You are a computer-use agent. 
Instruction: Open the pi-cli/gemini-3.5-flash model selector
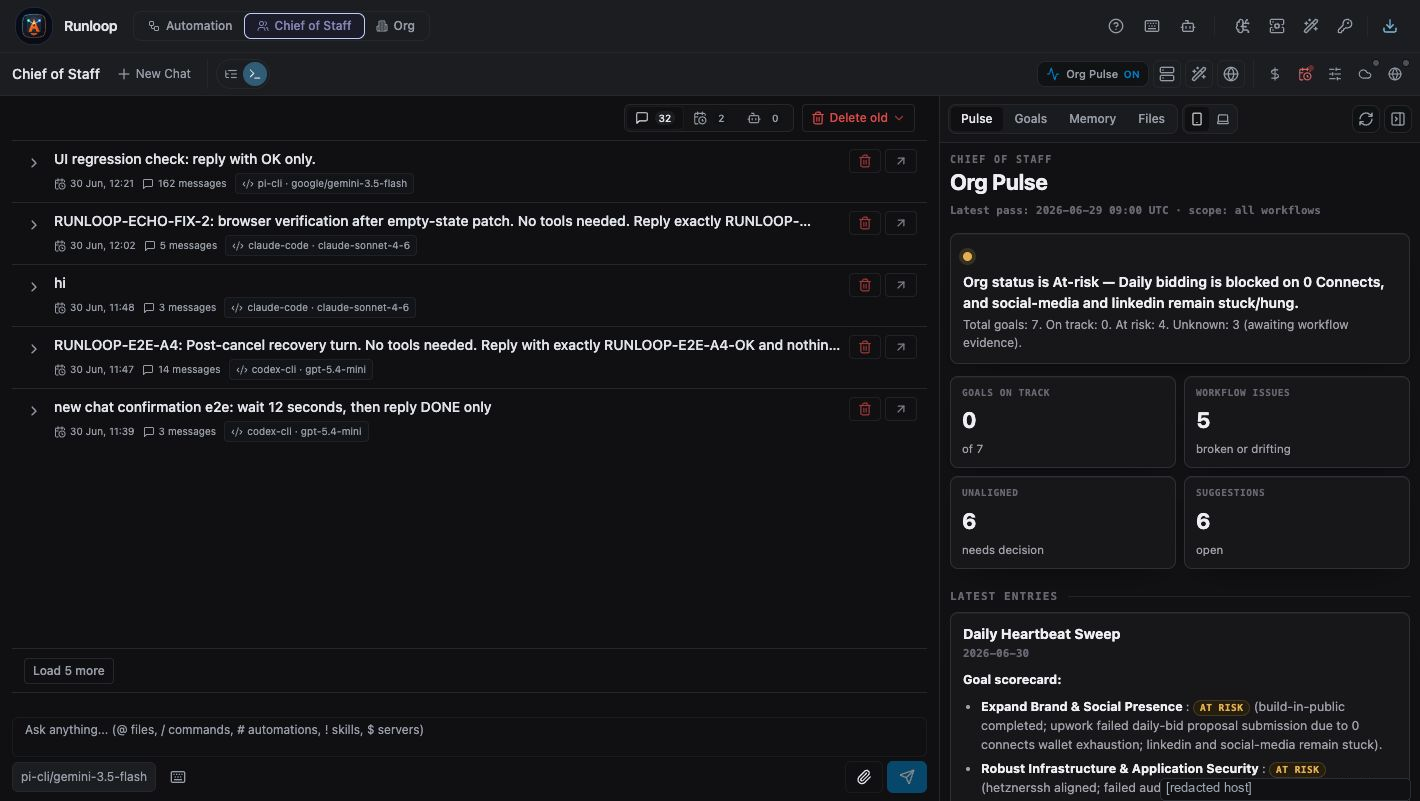84,777
